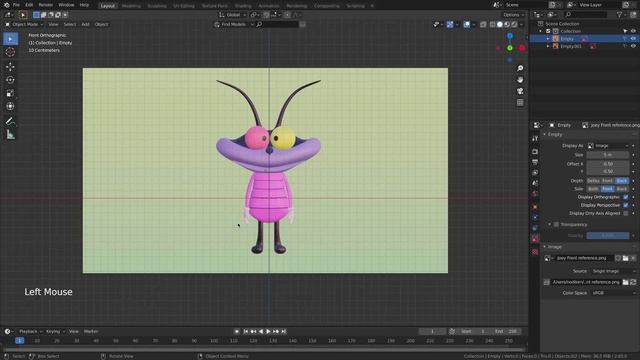
Task: Click the Offset X value field
Action: [x=608, y=164]
